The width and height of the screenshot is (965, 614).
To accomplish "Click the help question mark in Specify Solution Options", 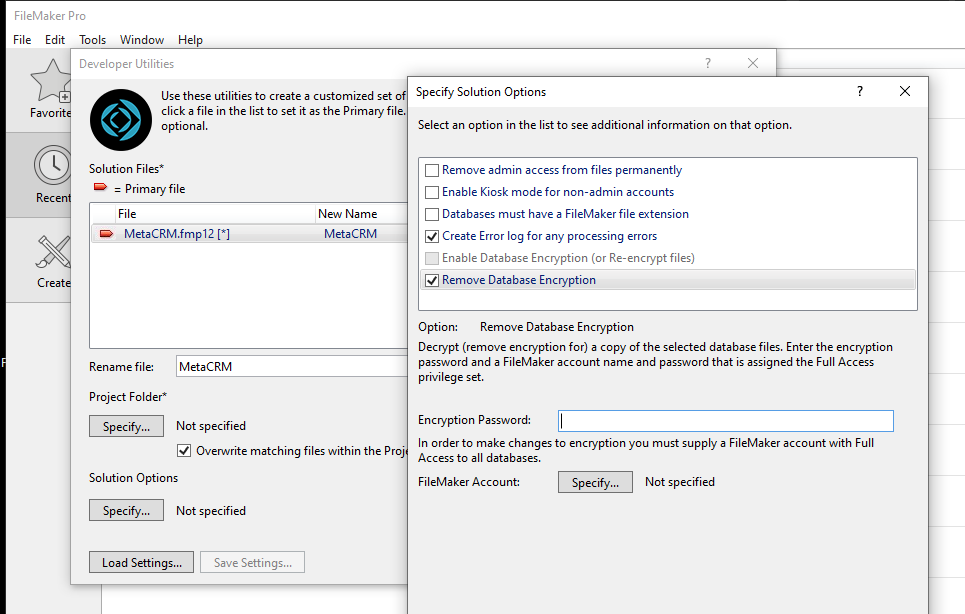I will (859, 91).
